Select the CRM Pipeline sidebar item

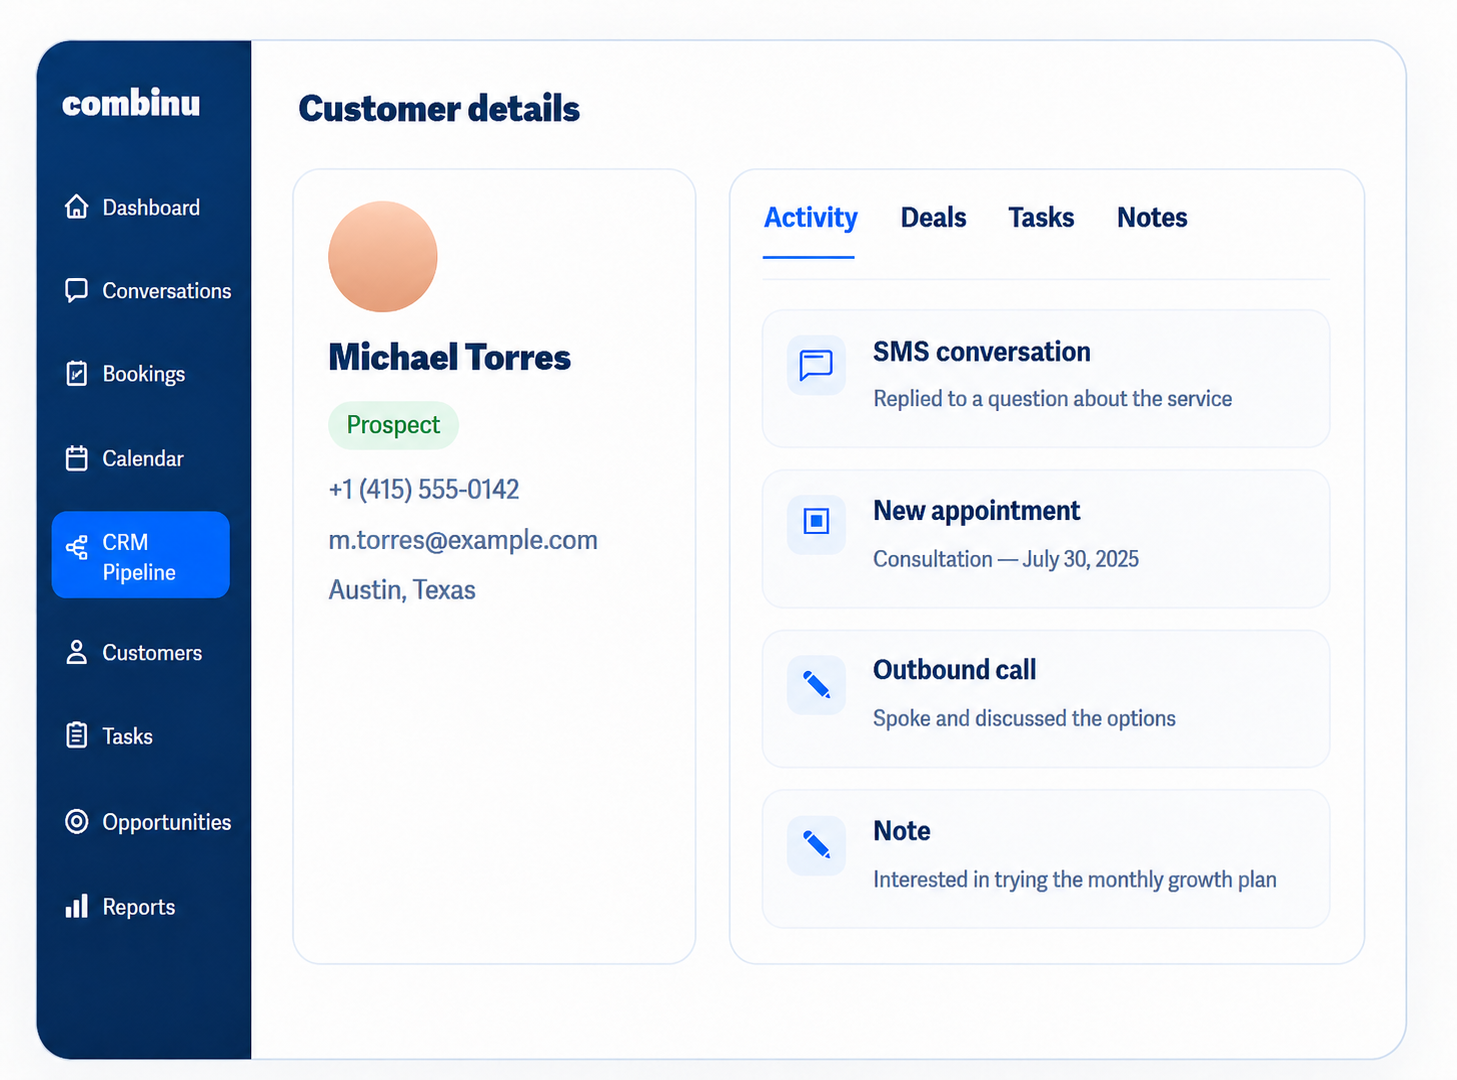[140, 555]
